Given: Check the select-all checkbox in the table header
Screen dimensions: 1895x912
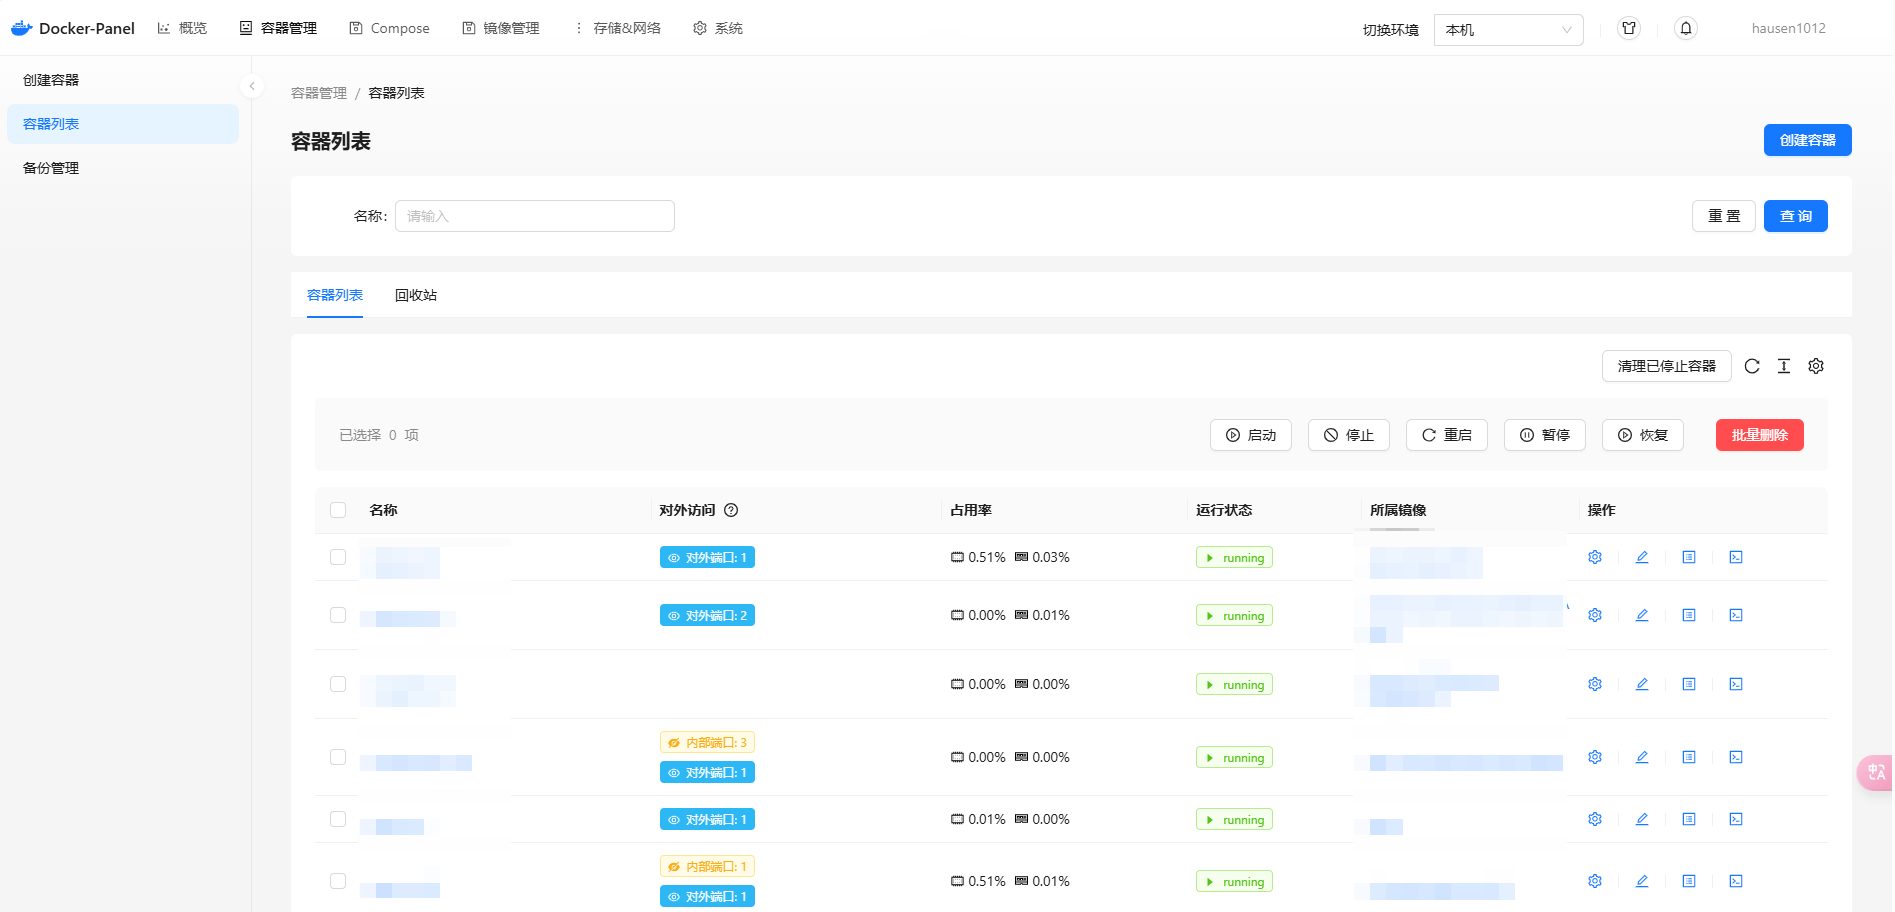Looking at the screenshot, I should (338, 510).
